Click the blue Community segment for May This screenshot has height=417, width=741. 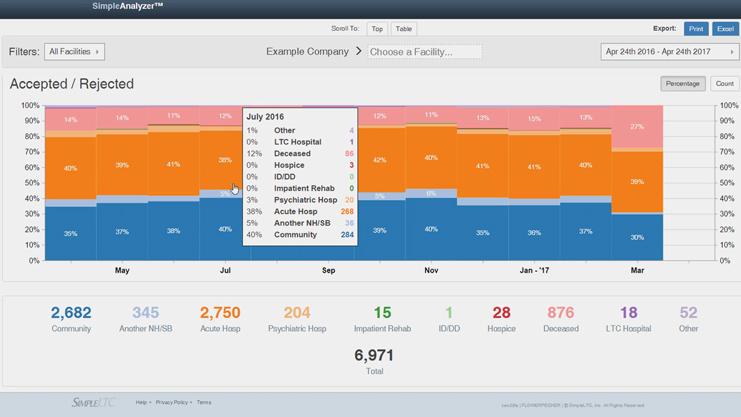[122, 232]
